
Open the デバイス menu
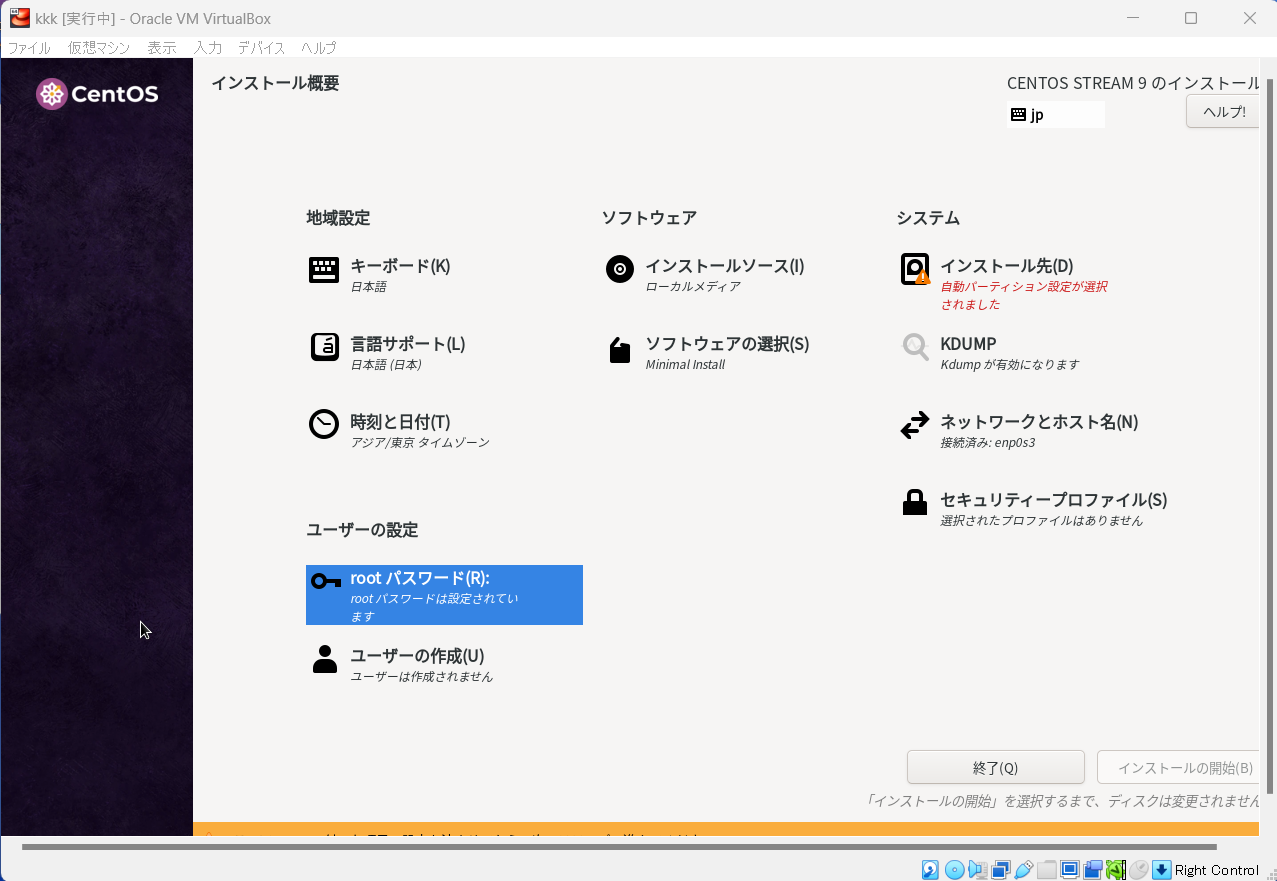click(260, 47)
